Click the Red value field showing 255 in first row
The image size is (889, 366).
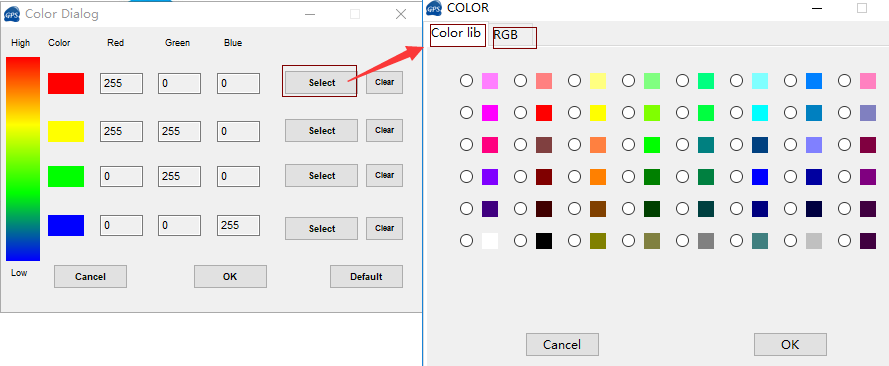121,83
